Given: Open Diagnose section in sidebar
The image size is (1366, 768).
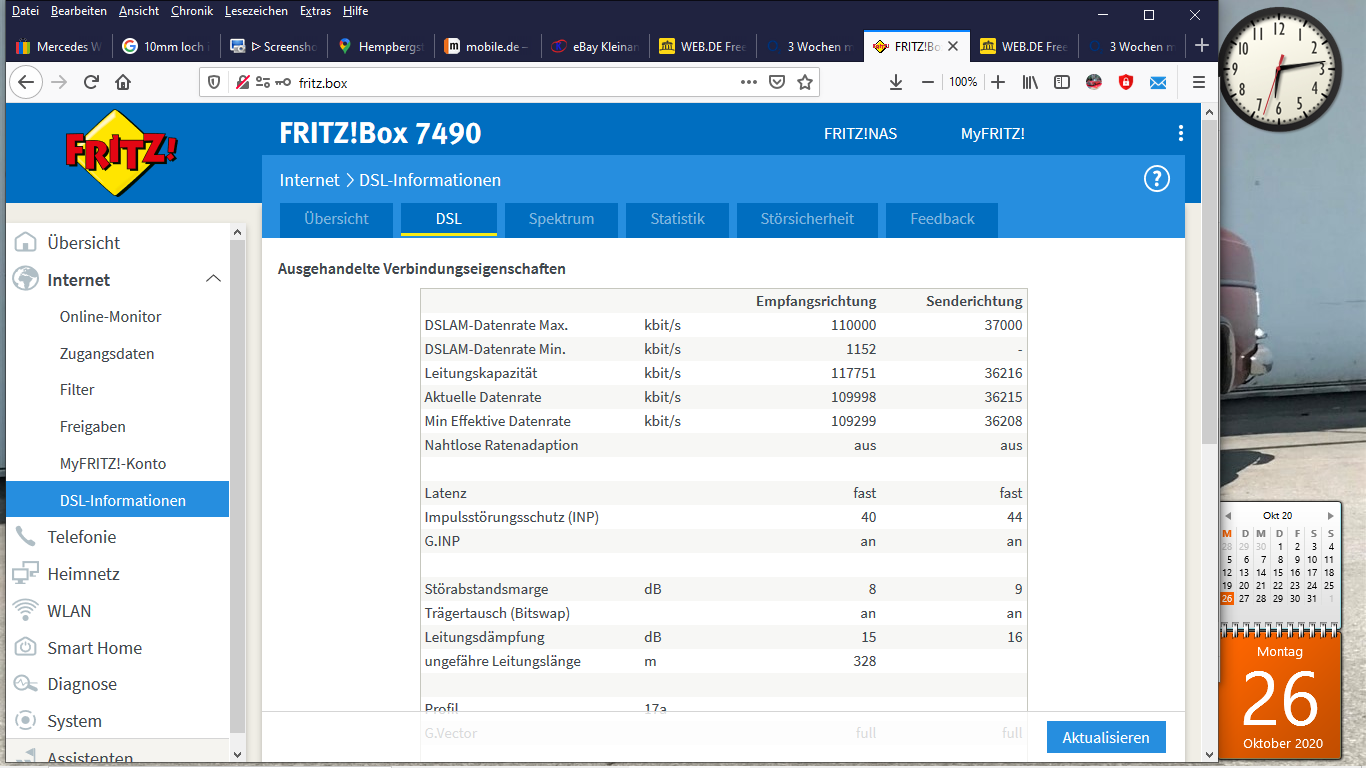Looking at the screenshot, I should 82,684.
